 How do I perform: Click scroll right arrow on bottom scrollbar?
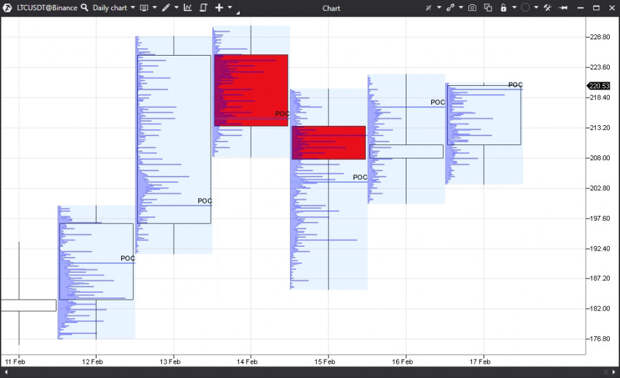click(614, 372)
